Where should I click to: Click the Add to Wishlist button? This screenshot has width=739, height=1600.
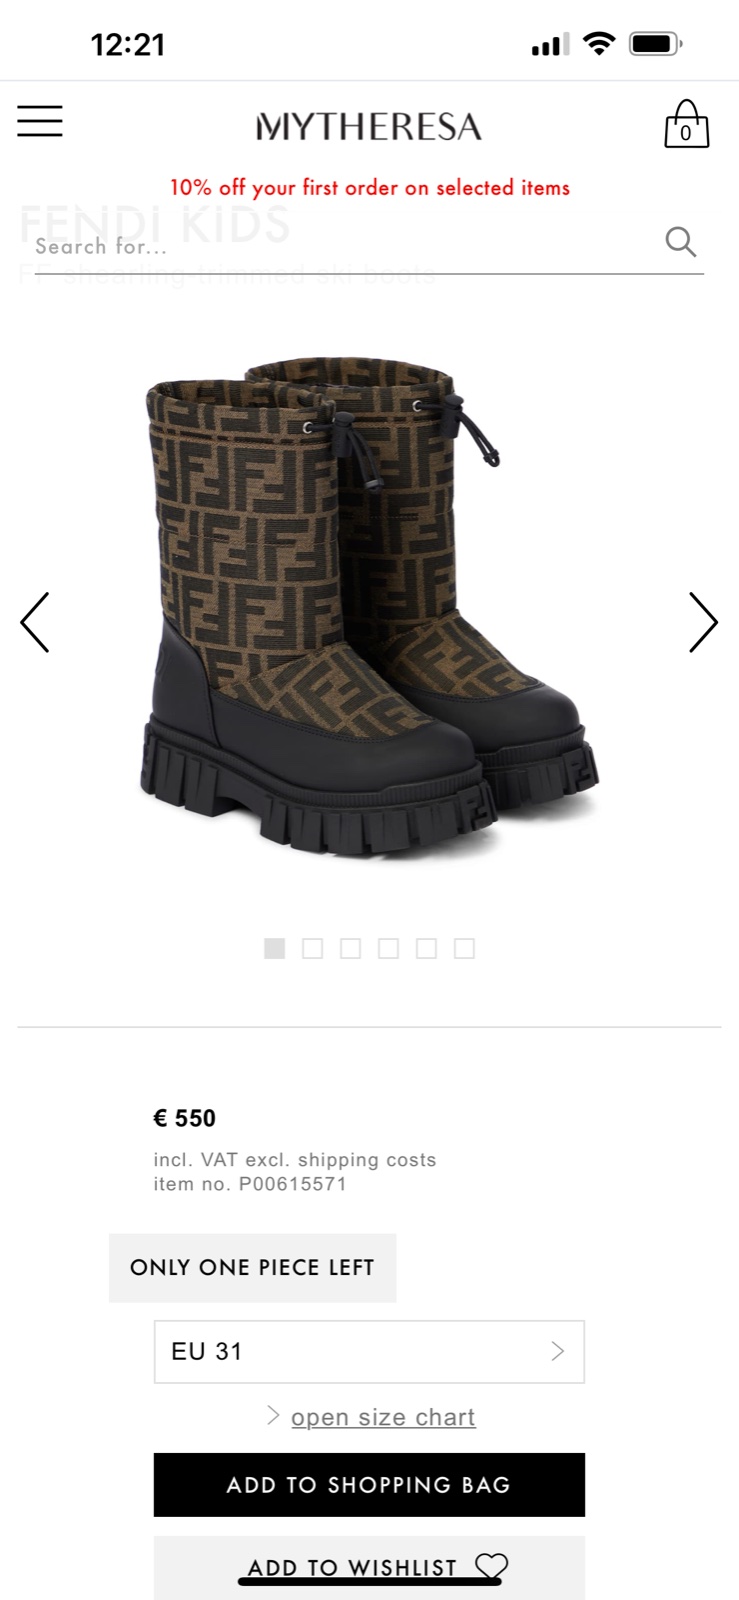[x=369, y=1568]
